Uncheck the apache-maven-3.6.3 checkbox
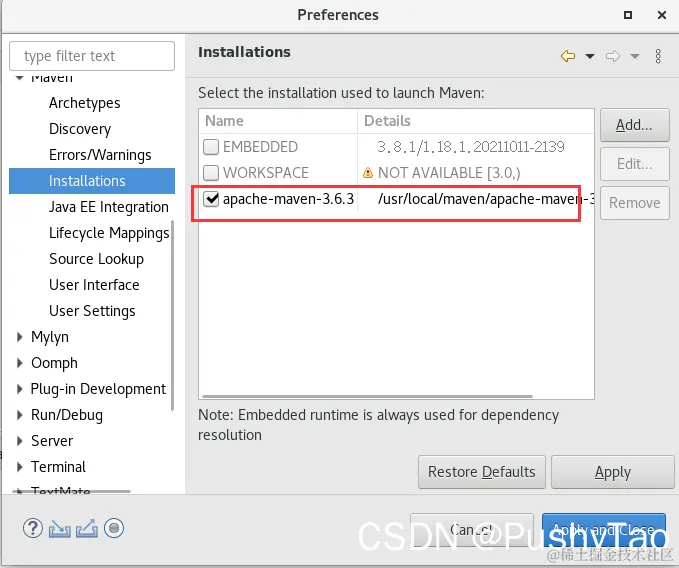 tap(211, 199)
